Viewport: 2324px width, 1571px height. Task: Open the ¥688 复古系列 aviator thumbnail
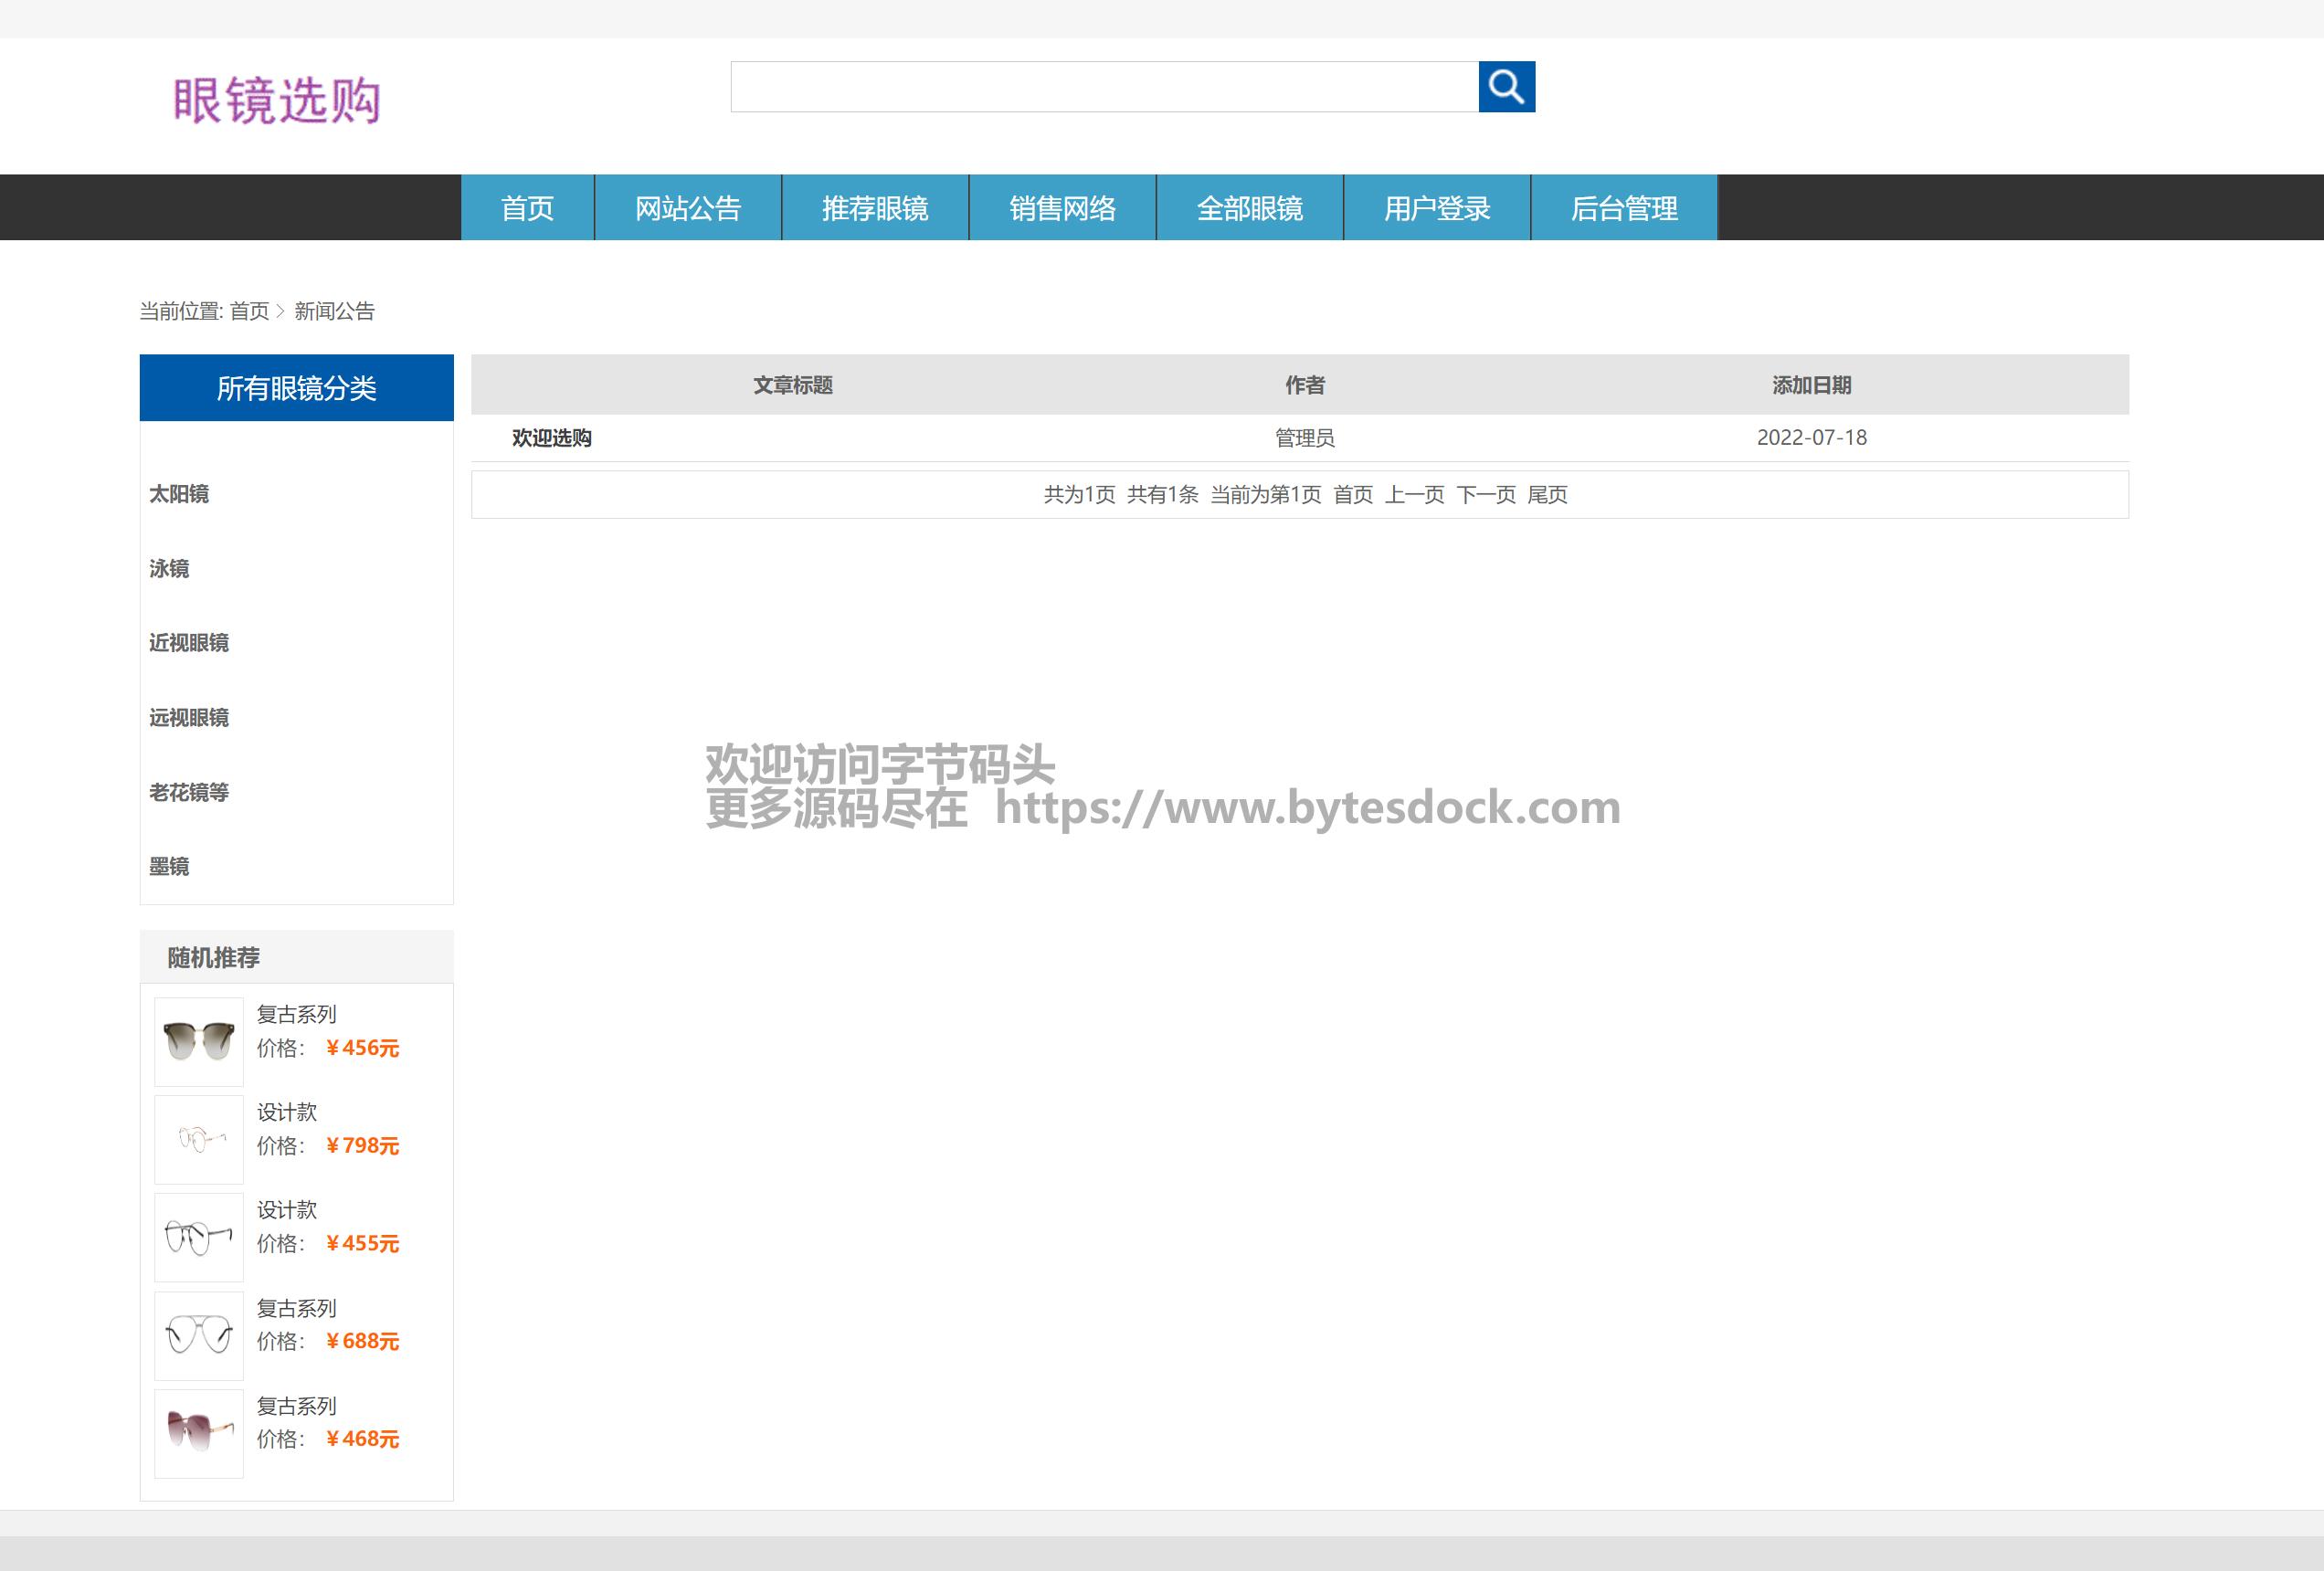click(199, 1335)
